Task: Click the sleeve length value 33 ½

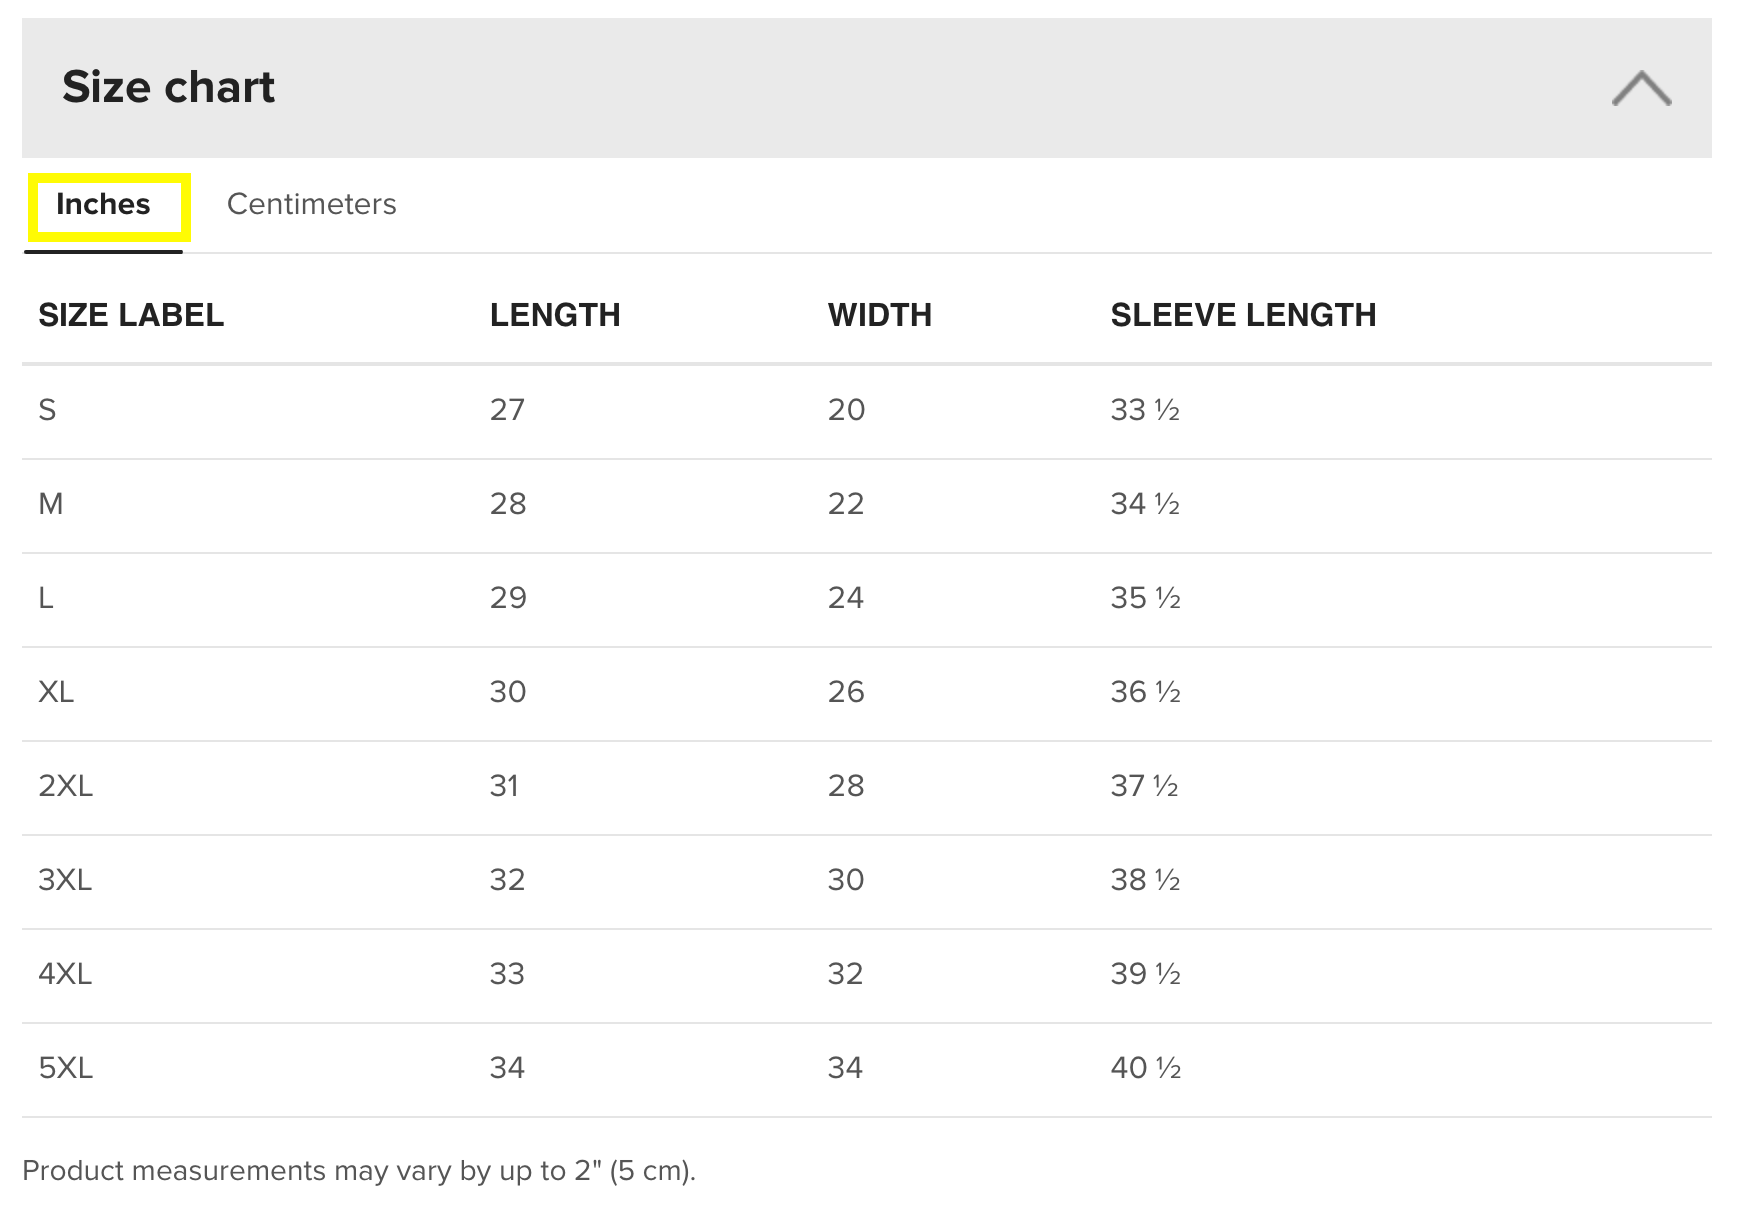Action: point(1145,410)
